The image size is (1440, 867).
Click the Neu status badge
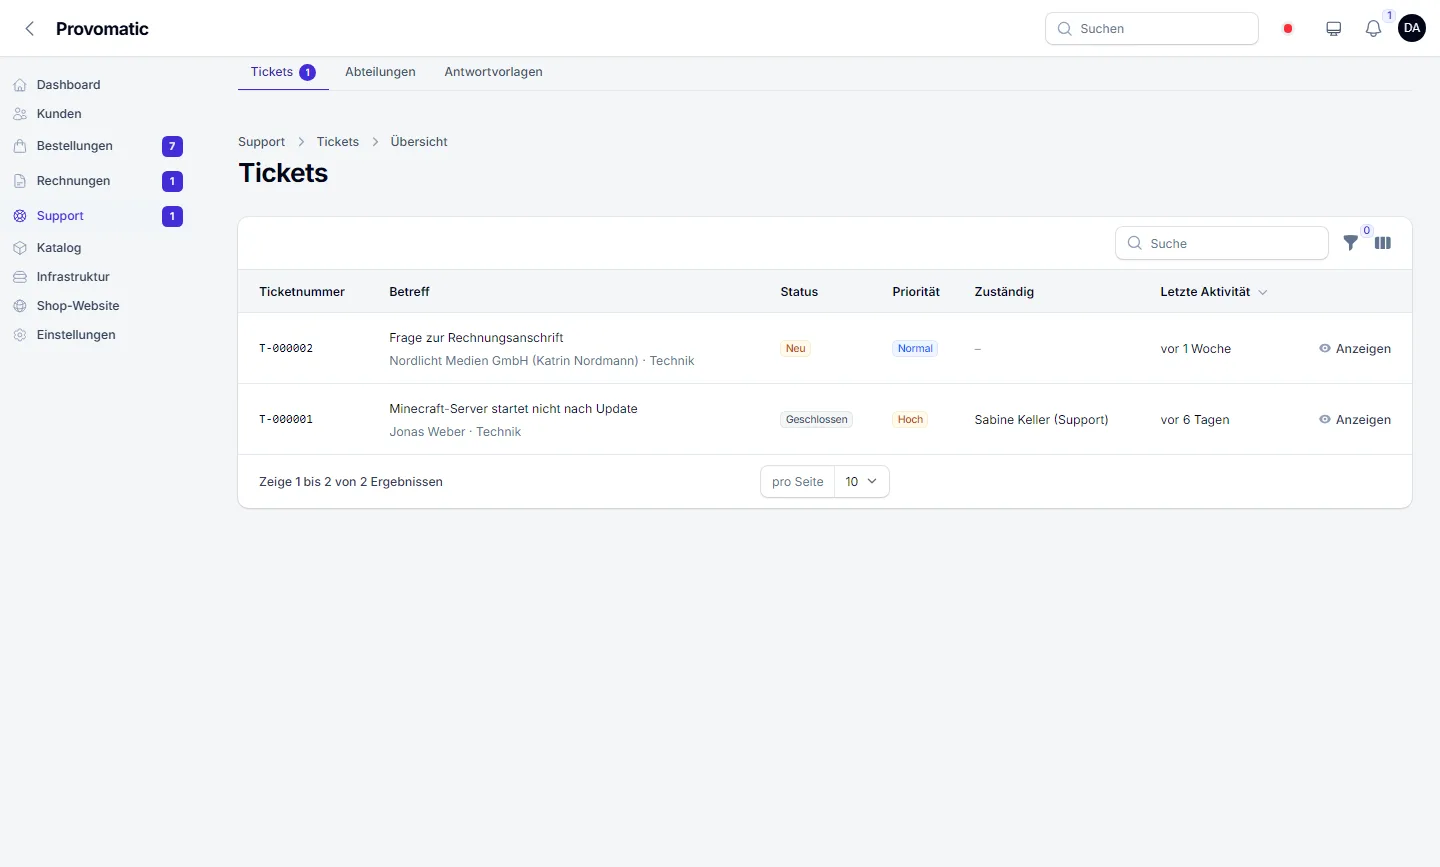(796, 349)
